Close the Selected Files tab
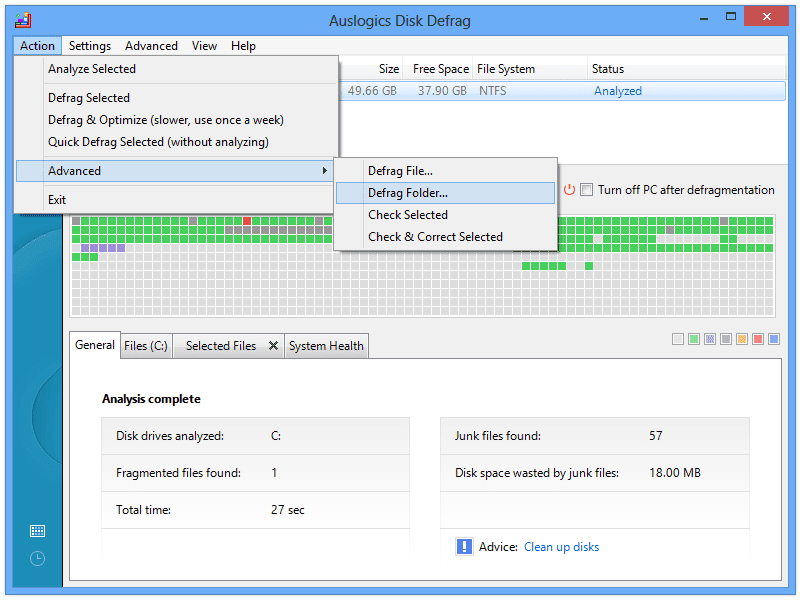 274,345
